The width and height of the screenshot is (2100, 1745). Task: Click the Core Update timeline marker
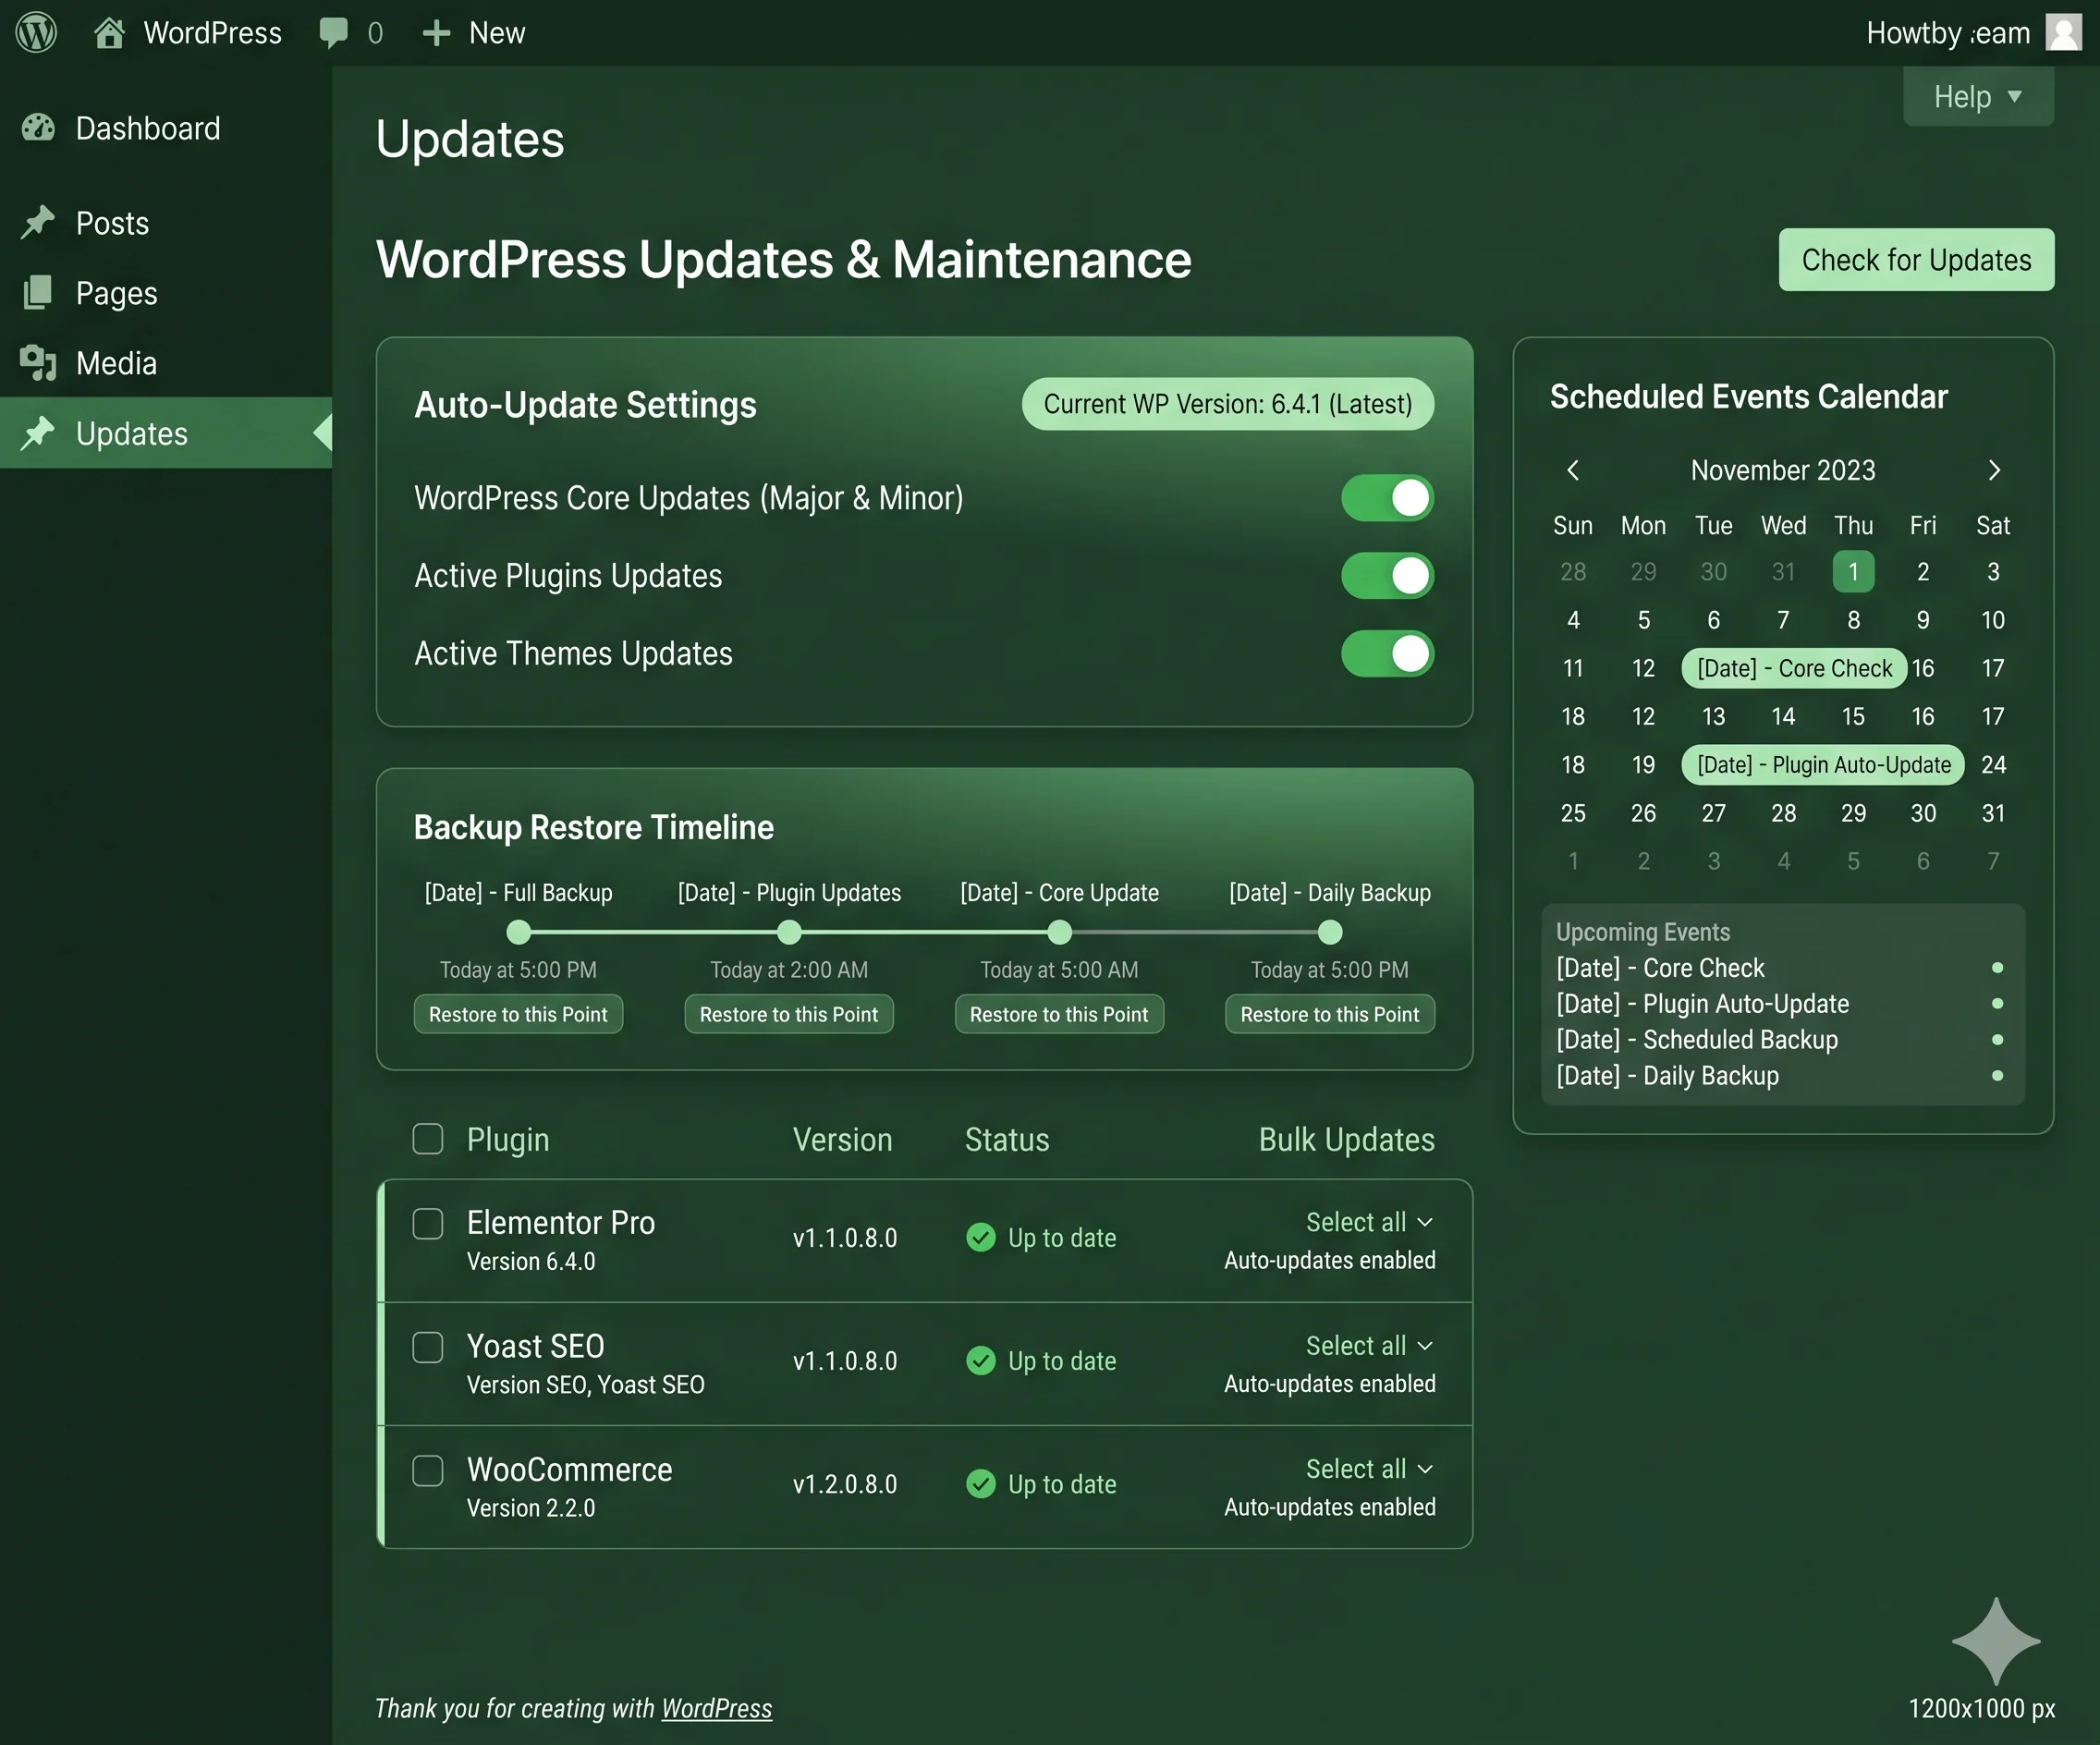click(x=1059, y=932)
